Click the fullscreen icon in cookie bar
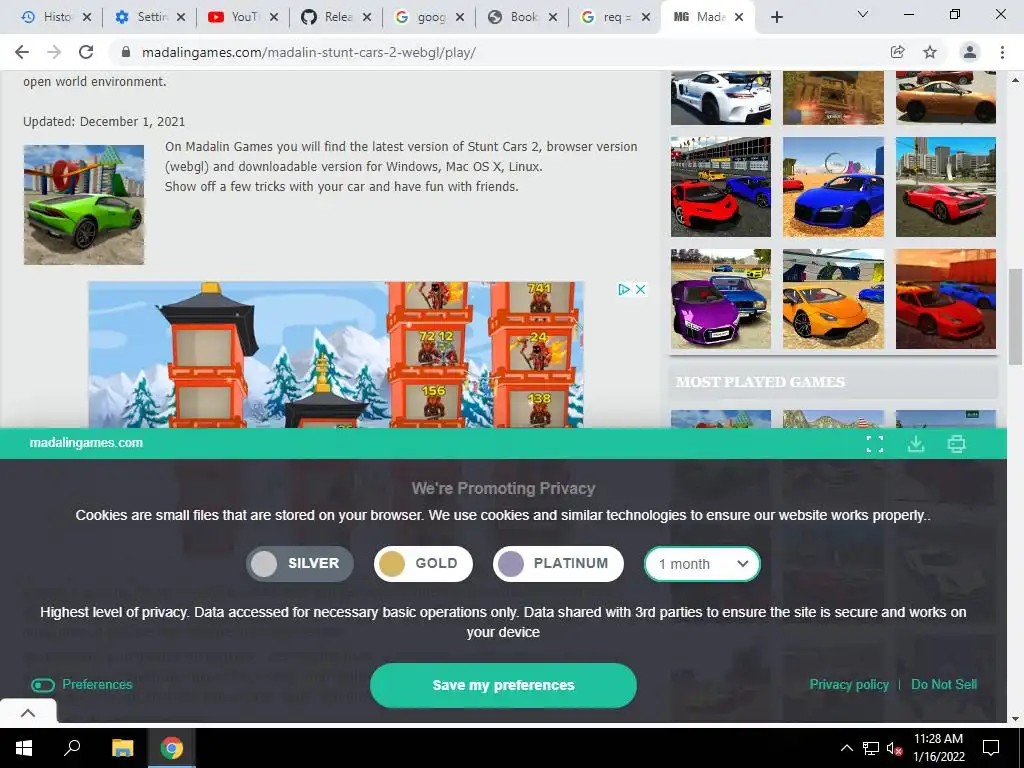Image resolution: width=1024 pixels, height=768 pixels. coord(874,444)
